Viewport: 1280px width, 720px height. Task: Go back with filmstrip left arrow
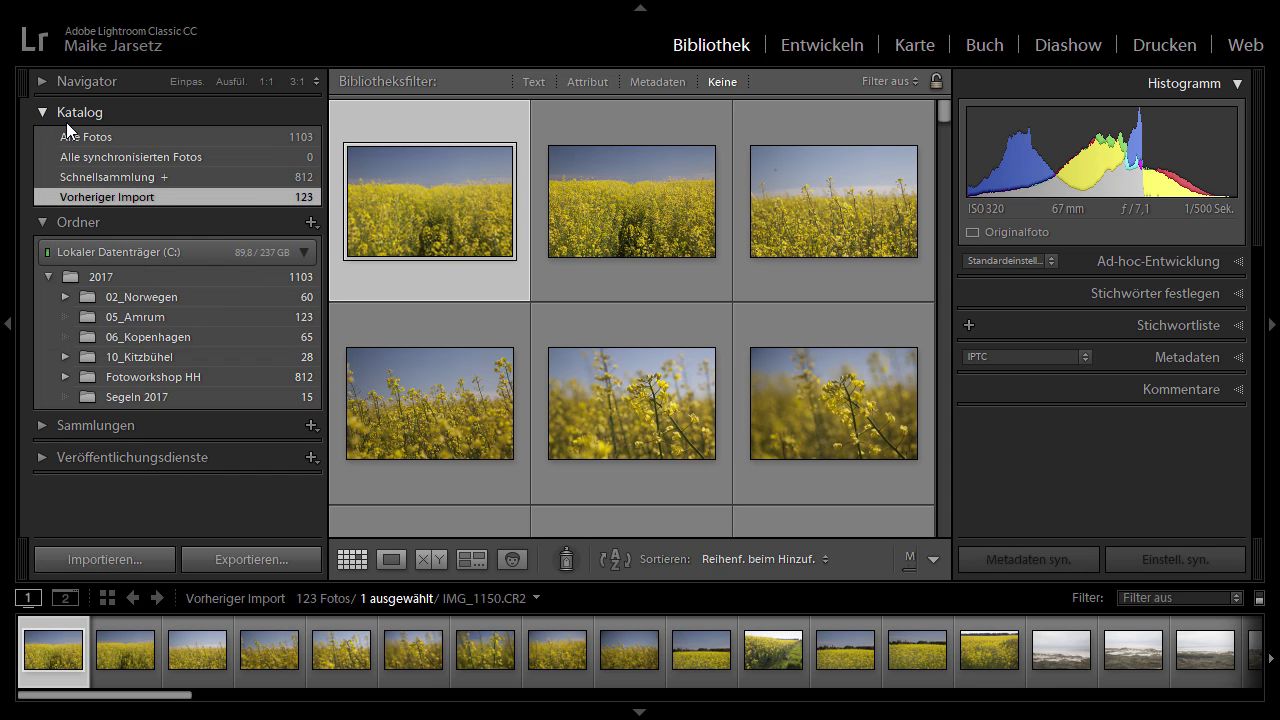[132, 598]
